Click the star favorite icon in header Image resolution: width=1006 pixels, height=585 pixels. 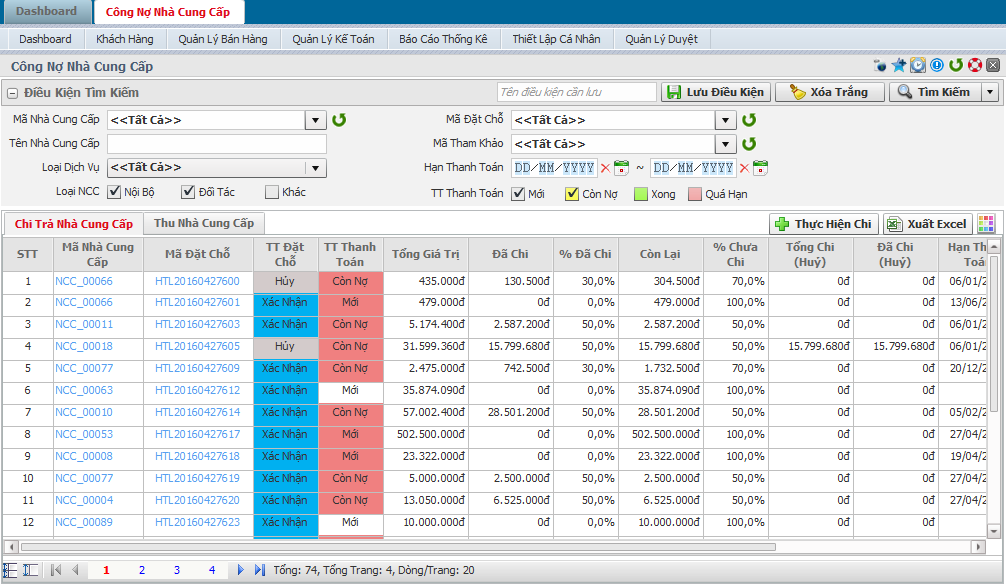899,66
